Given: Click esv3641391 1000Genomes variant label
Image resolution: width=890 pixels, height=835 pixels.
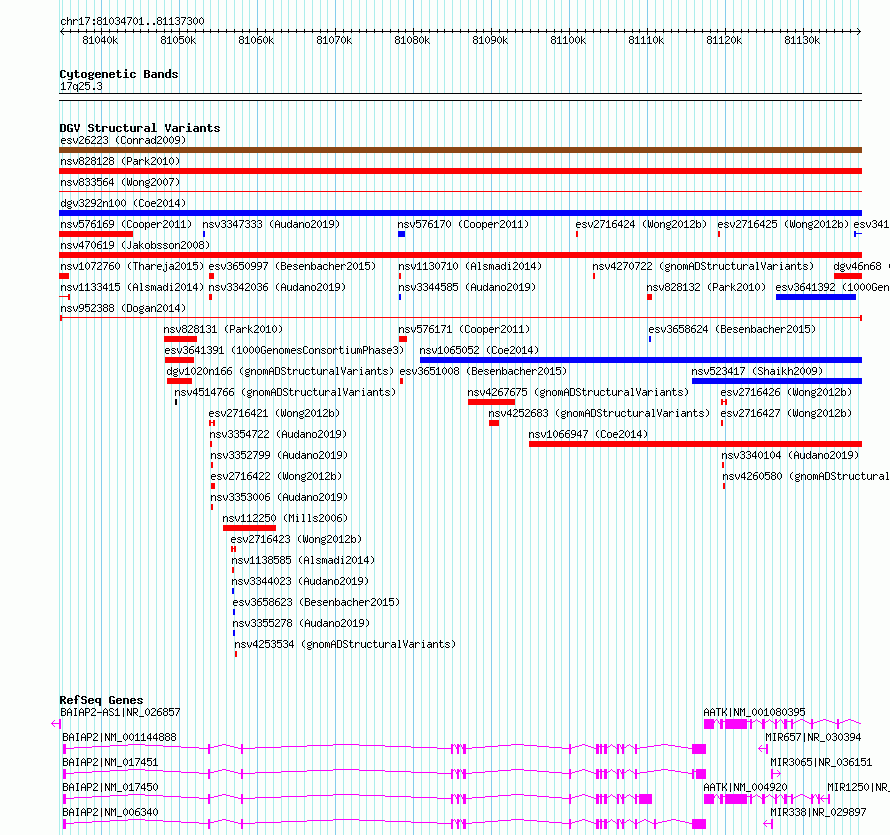Looking at the screenshot, I should (x=284, y=350).
